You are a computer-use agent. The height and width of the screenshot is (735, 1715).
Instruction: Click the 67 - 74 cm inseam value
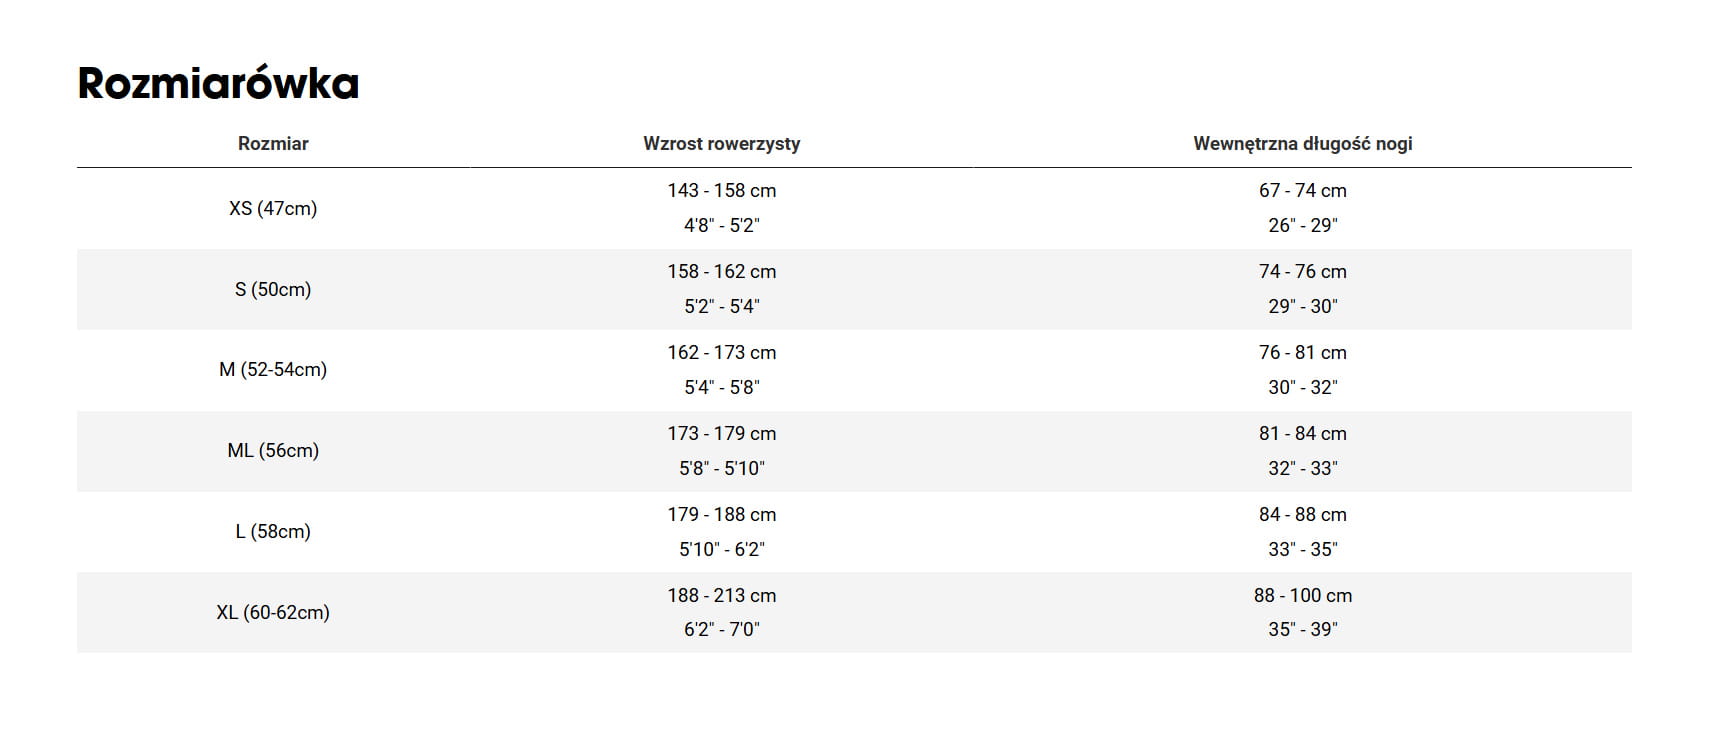1302,191
